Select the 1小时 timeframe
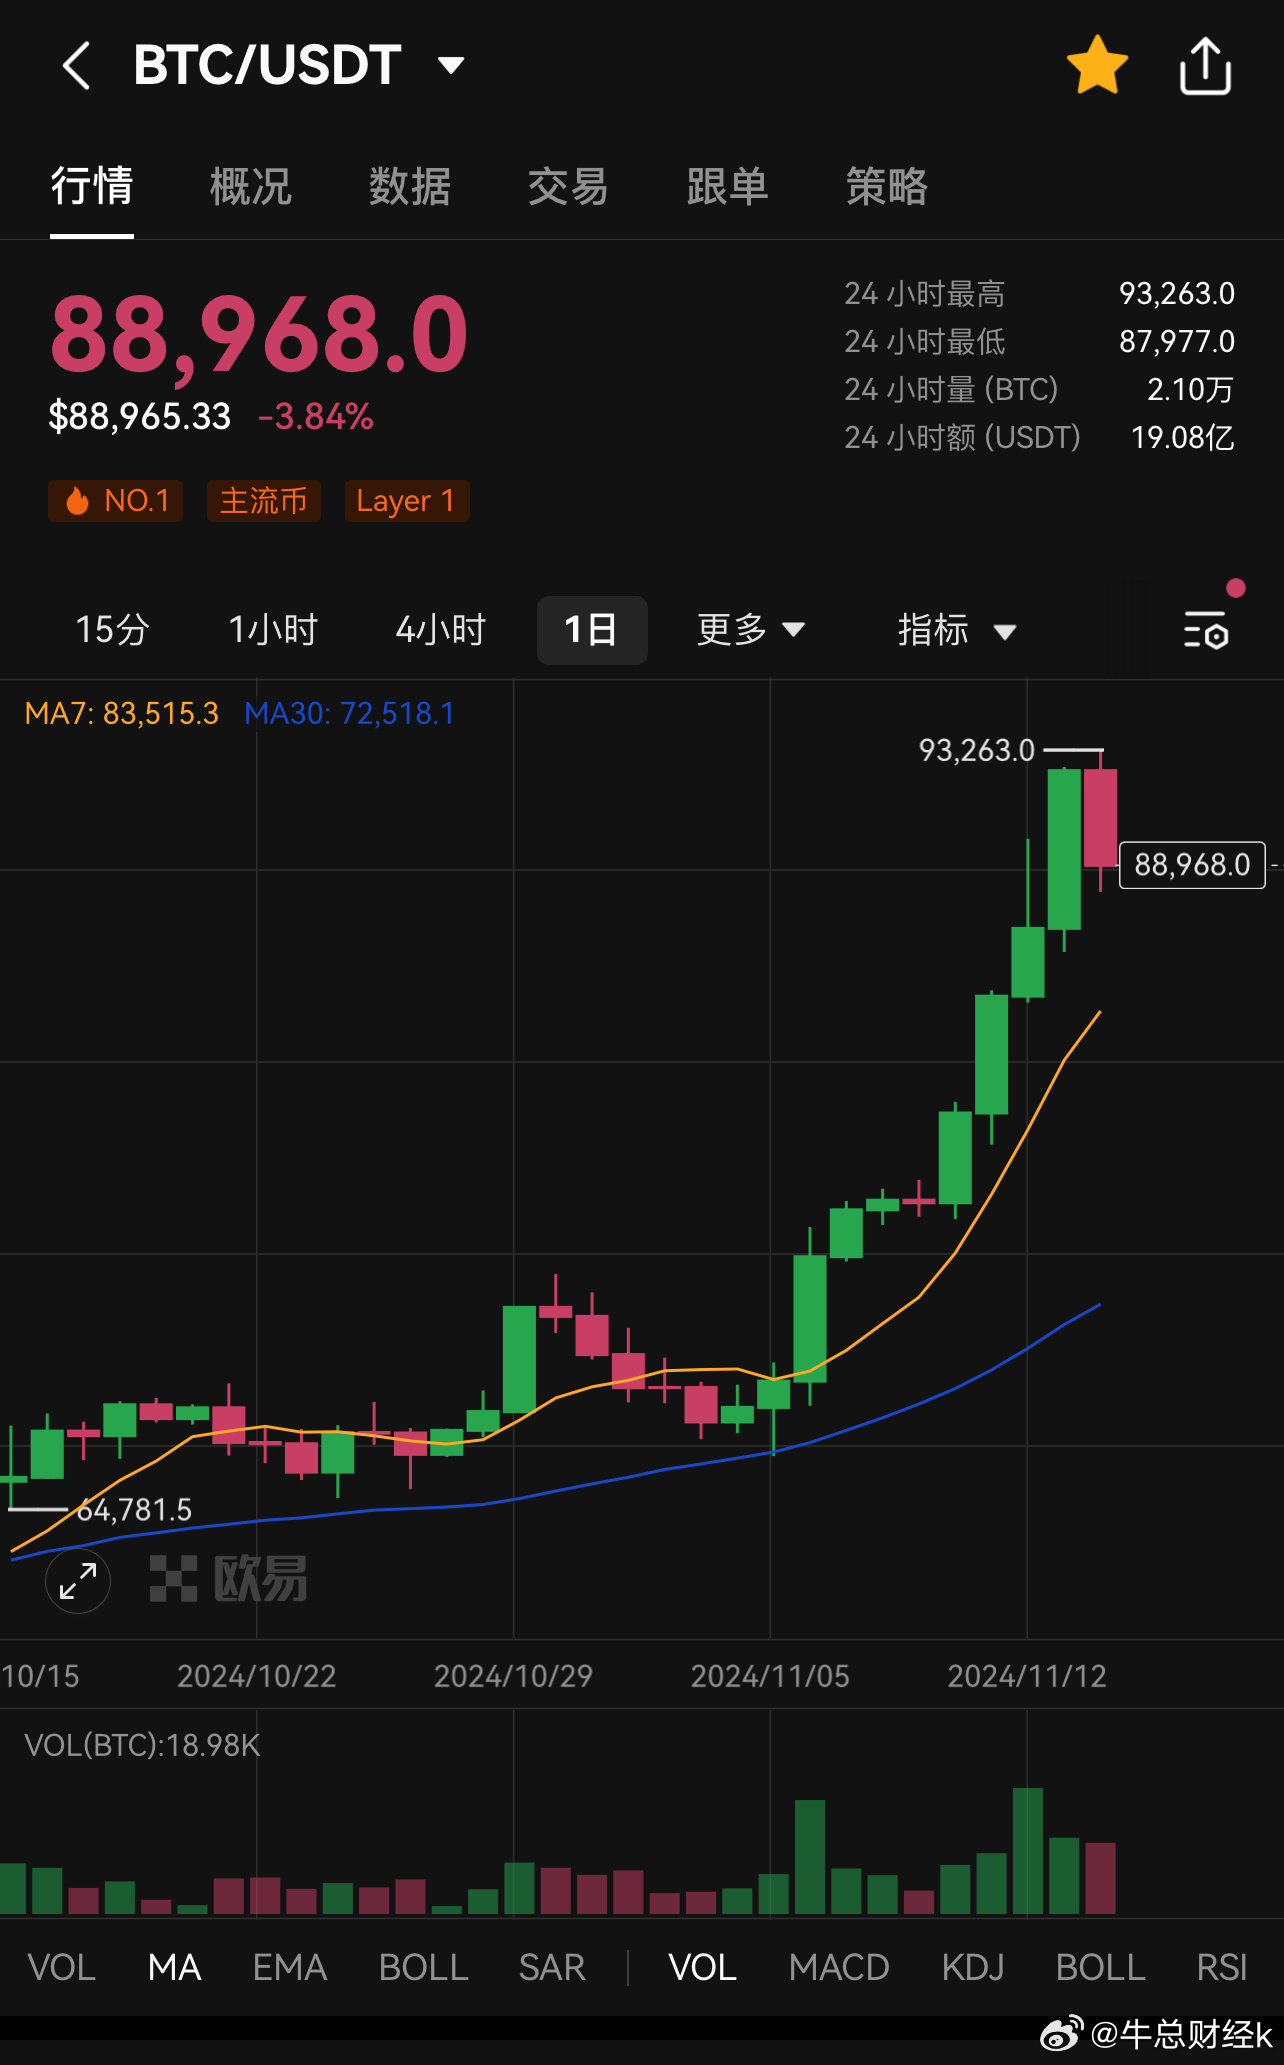This screenshot has height=2065, width=1284. click(x=273, y=630)
